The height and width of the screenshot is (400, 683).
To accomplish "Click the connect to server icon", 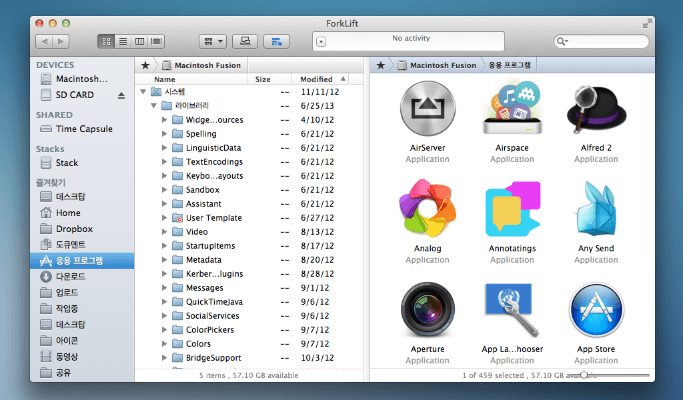I will [245, 41].
